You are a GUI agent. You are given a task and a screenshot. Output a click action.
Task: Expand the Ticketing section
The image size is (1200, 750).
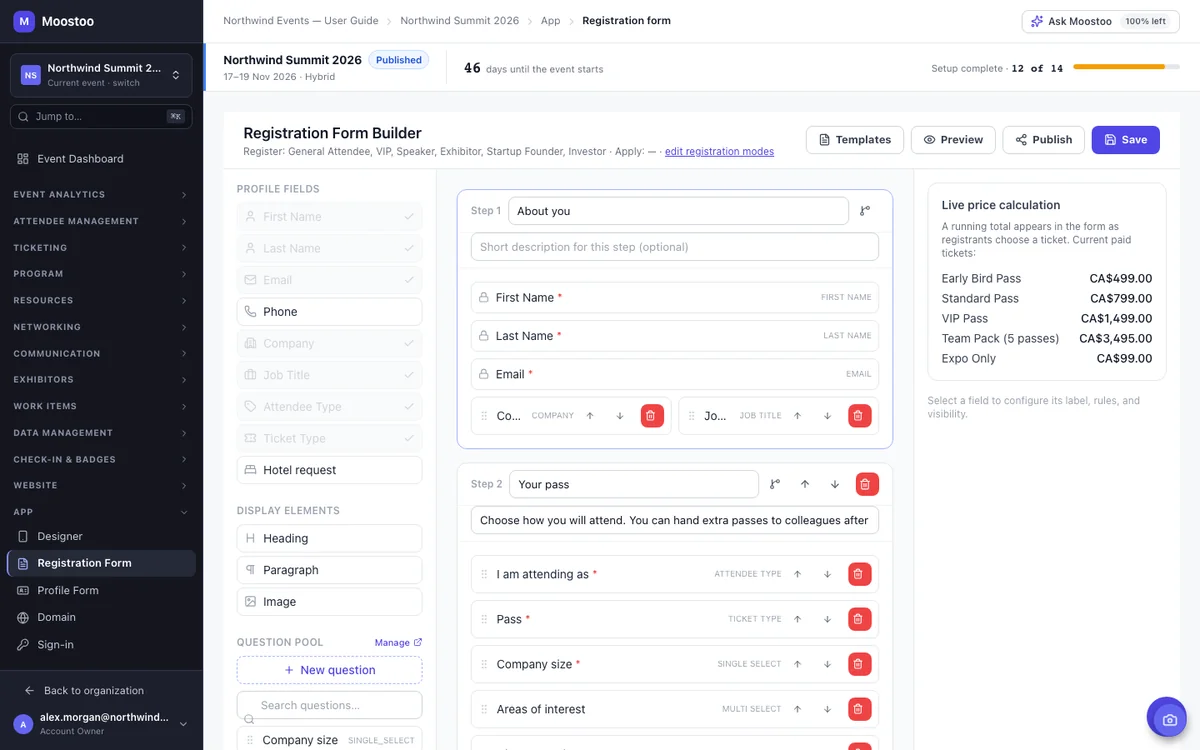(101, 248)
